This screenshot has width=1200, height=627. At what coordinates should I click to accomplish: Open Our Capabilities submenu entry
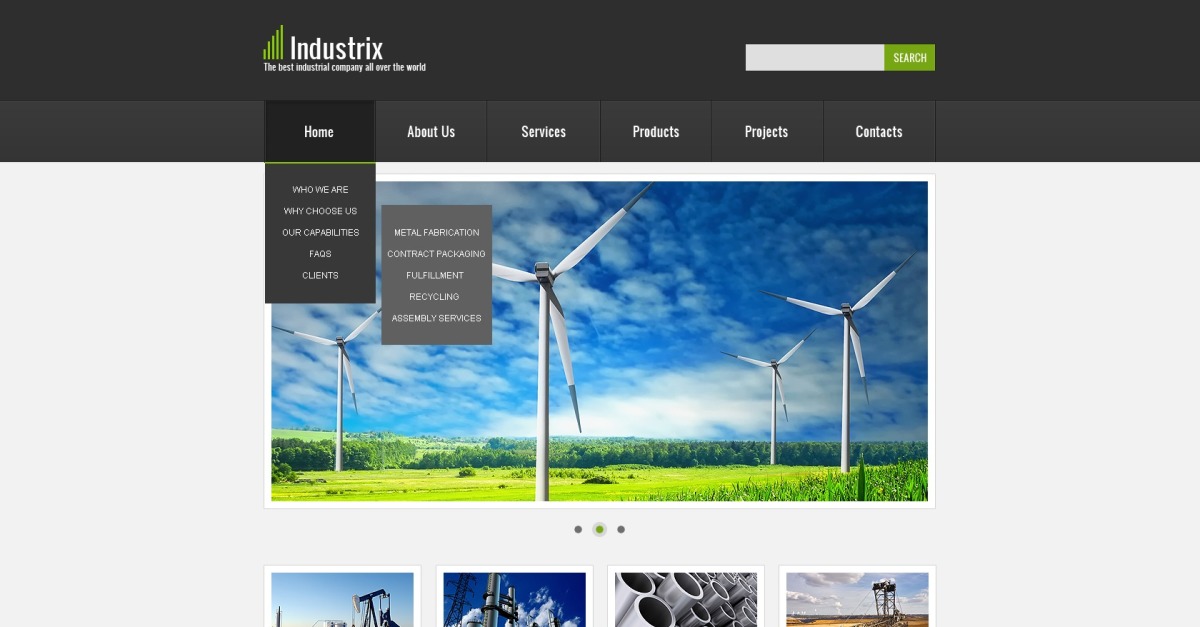320,233
